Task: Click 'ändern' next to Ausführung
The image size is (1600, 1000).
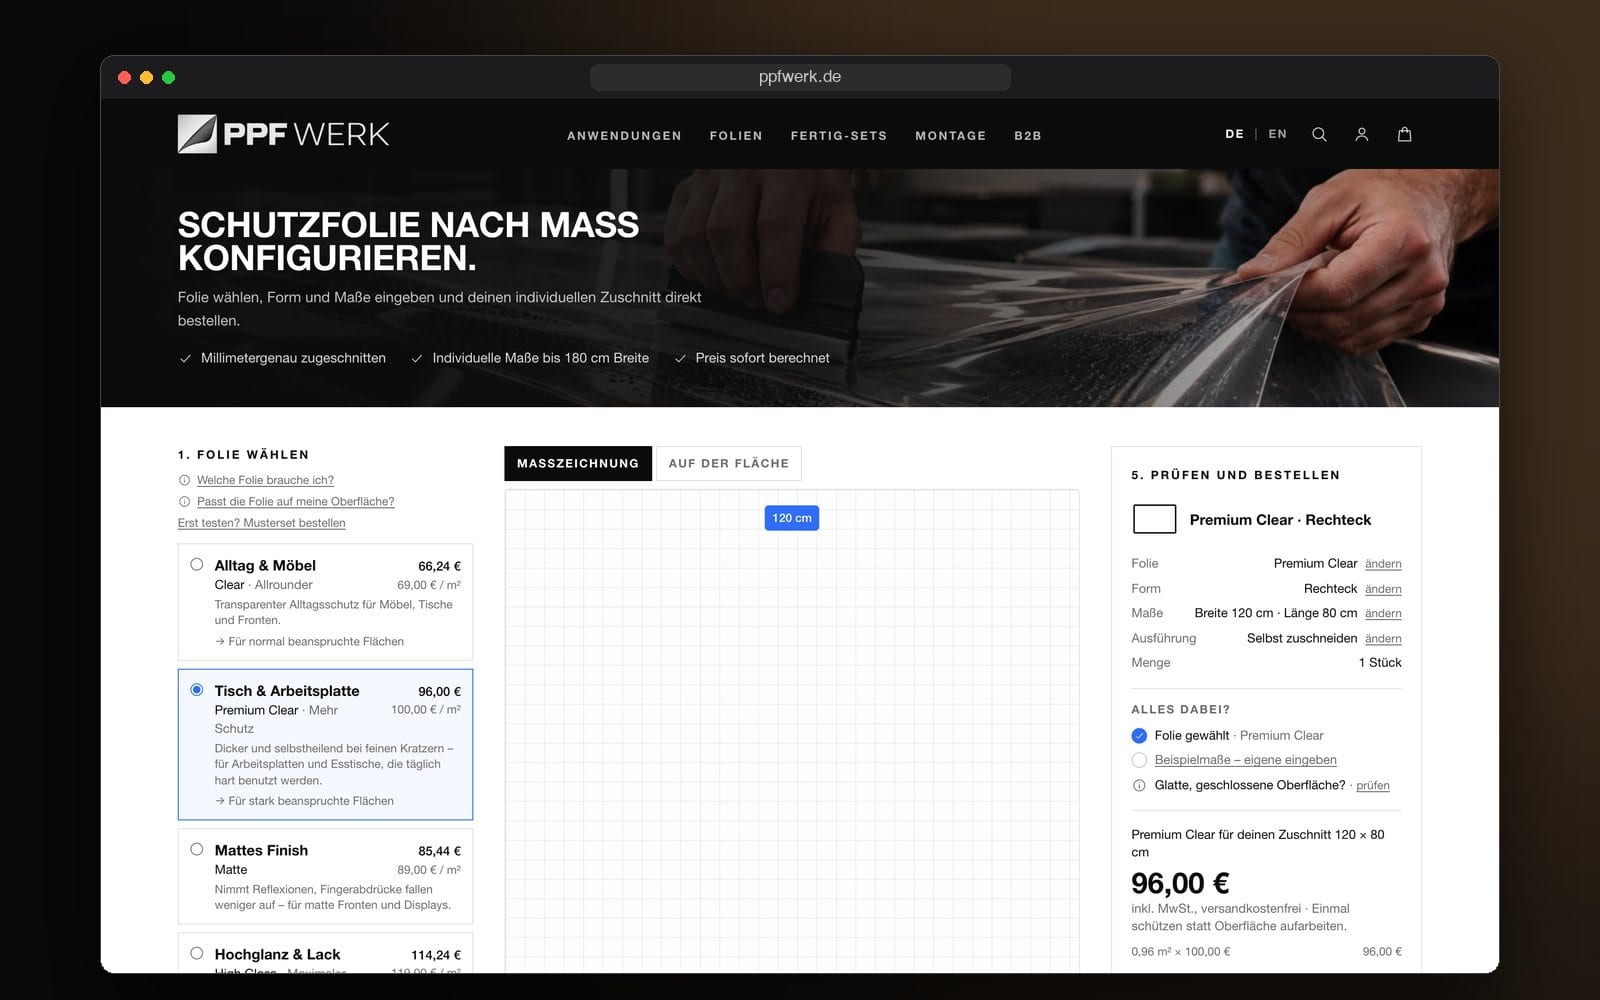Action: pos(1383,638)
